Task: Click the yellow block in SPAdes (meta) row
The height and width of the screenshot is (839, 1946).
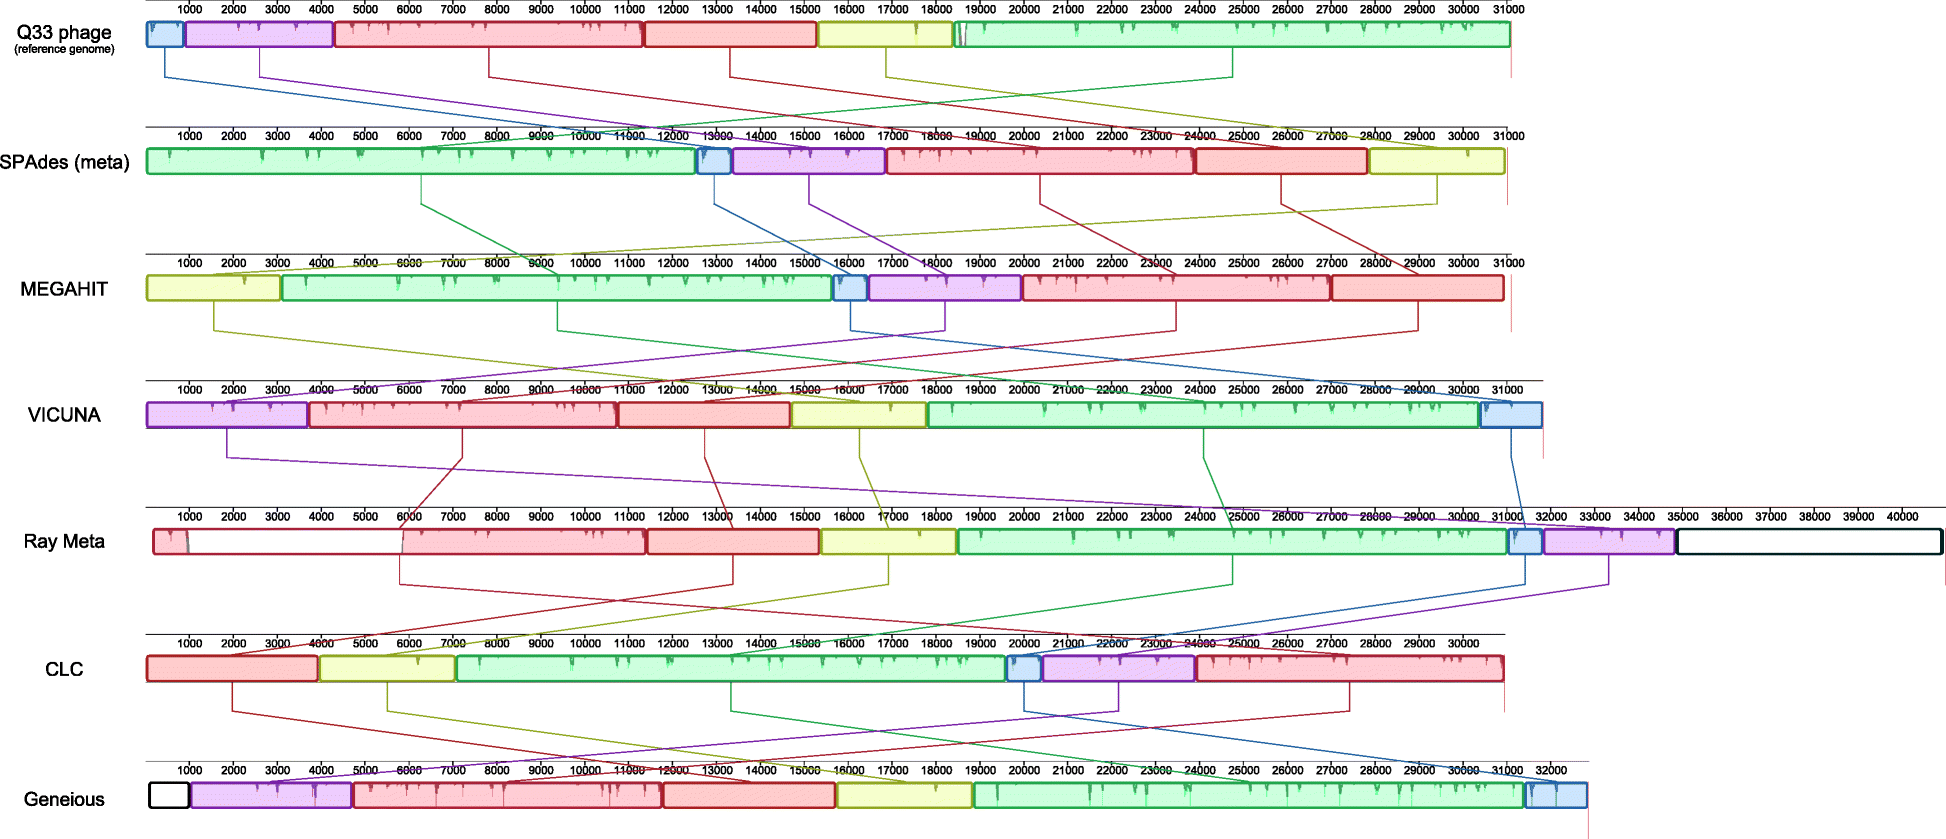Action: coord(1437,161)
